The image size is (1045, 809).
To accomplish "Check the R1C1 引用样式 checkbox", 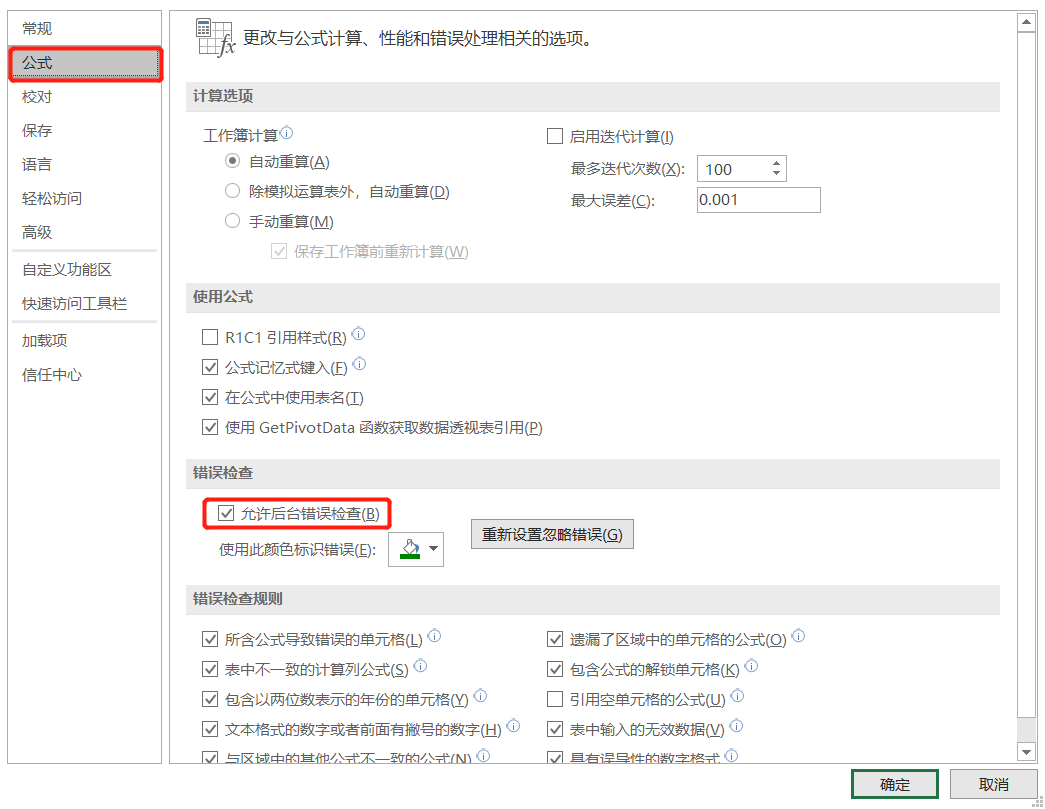I will [x=210, y=338].
